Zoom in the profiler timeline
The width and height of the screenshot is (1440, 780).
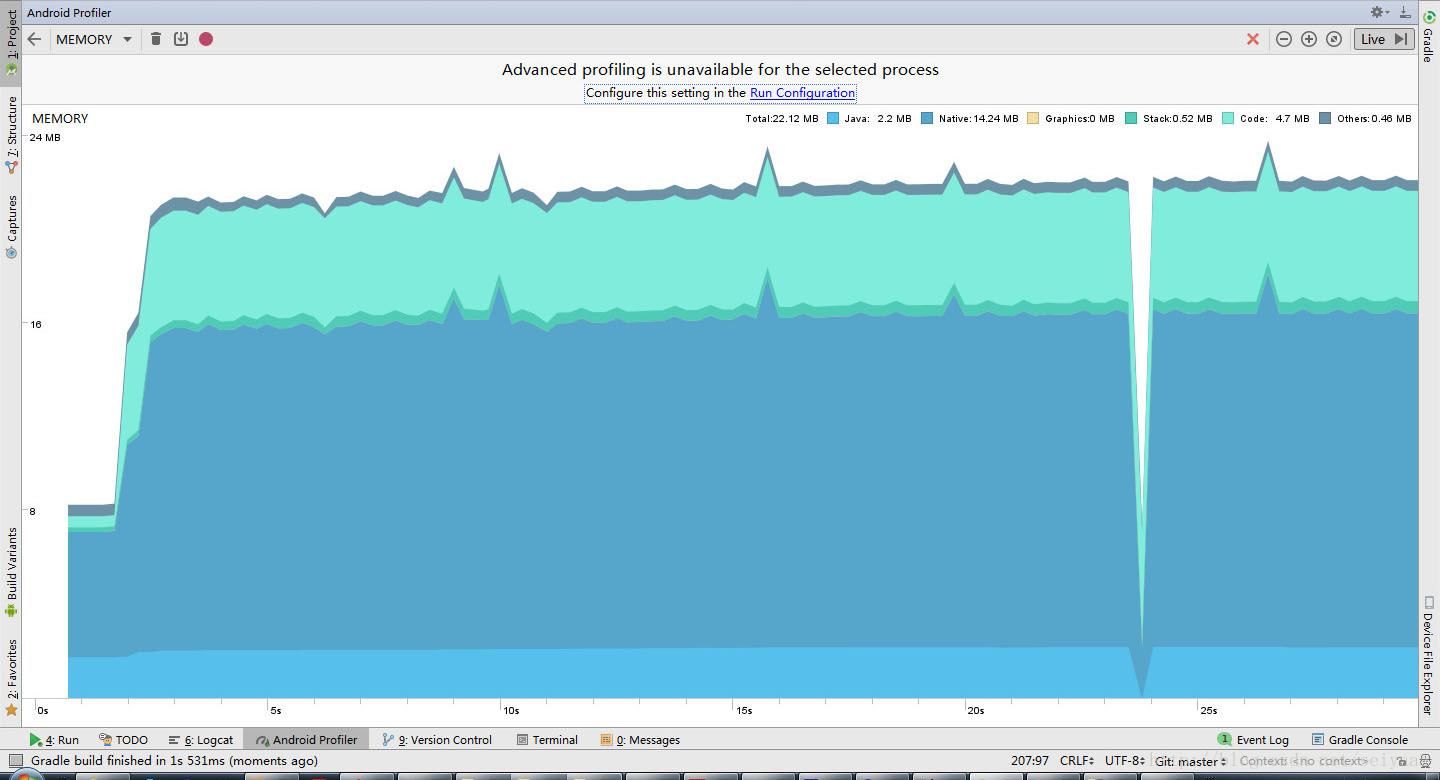tap(1309, 39)
